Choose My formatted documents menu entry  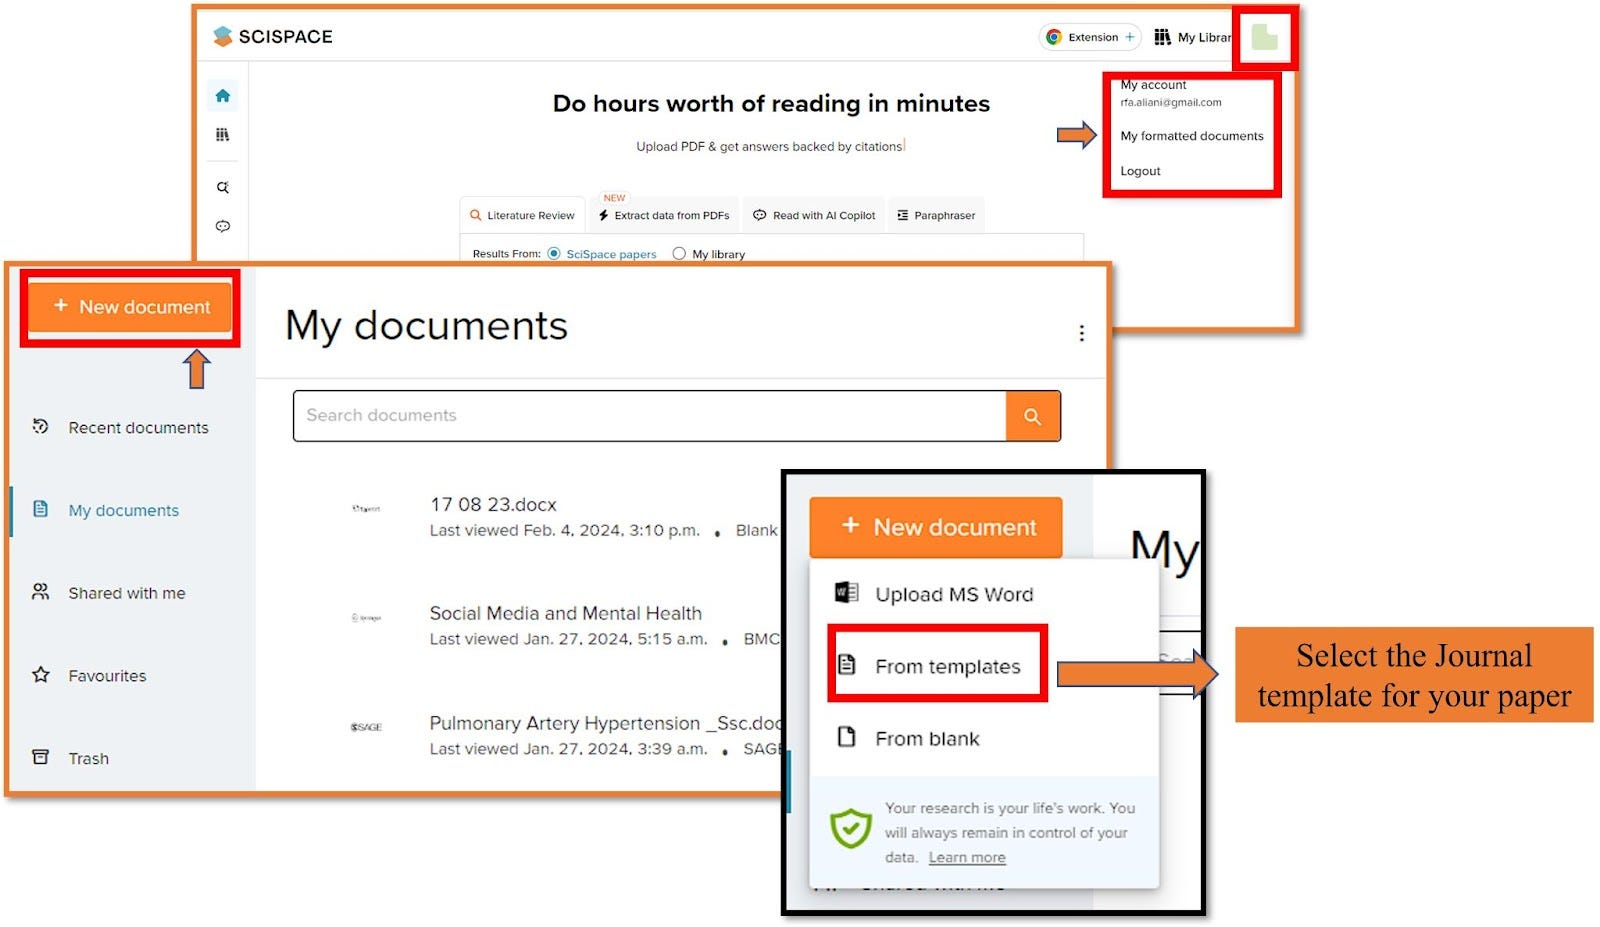(x=1191, y=136)
